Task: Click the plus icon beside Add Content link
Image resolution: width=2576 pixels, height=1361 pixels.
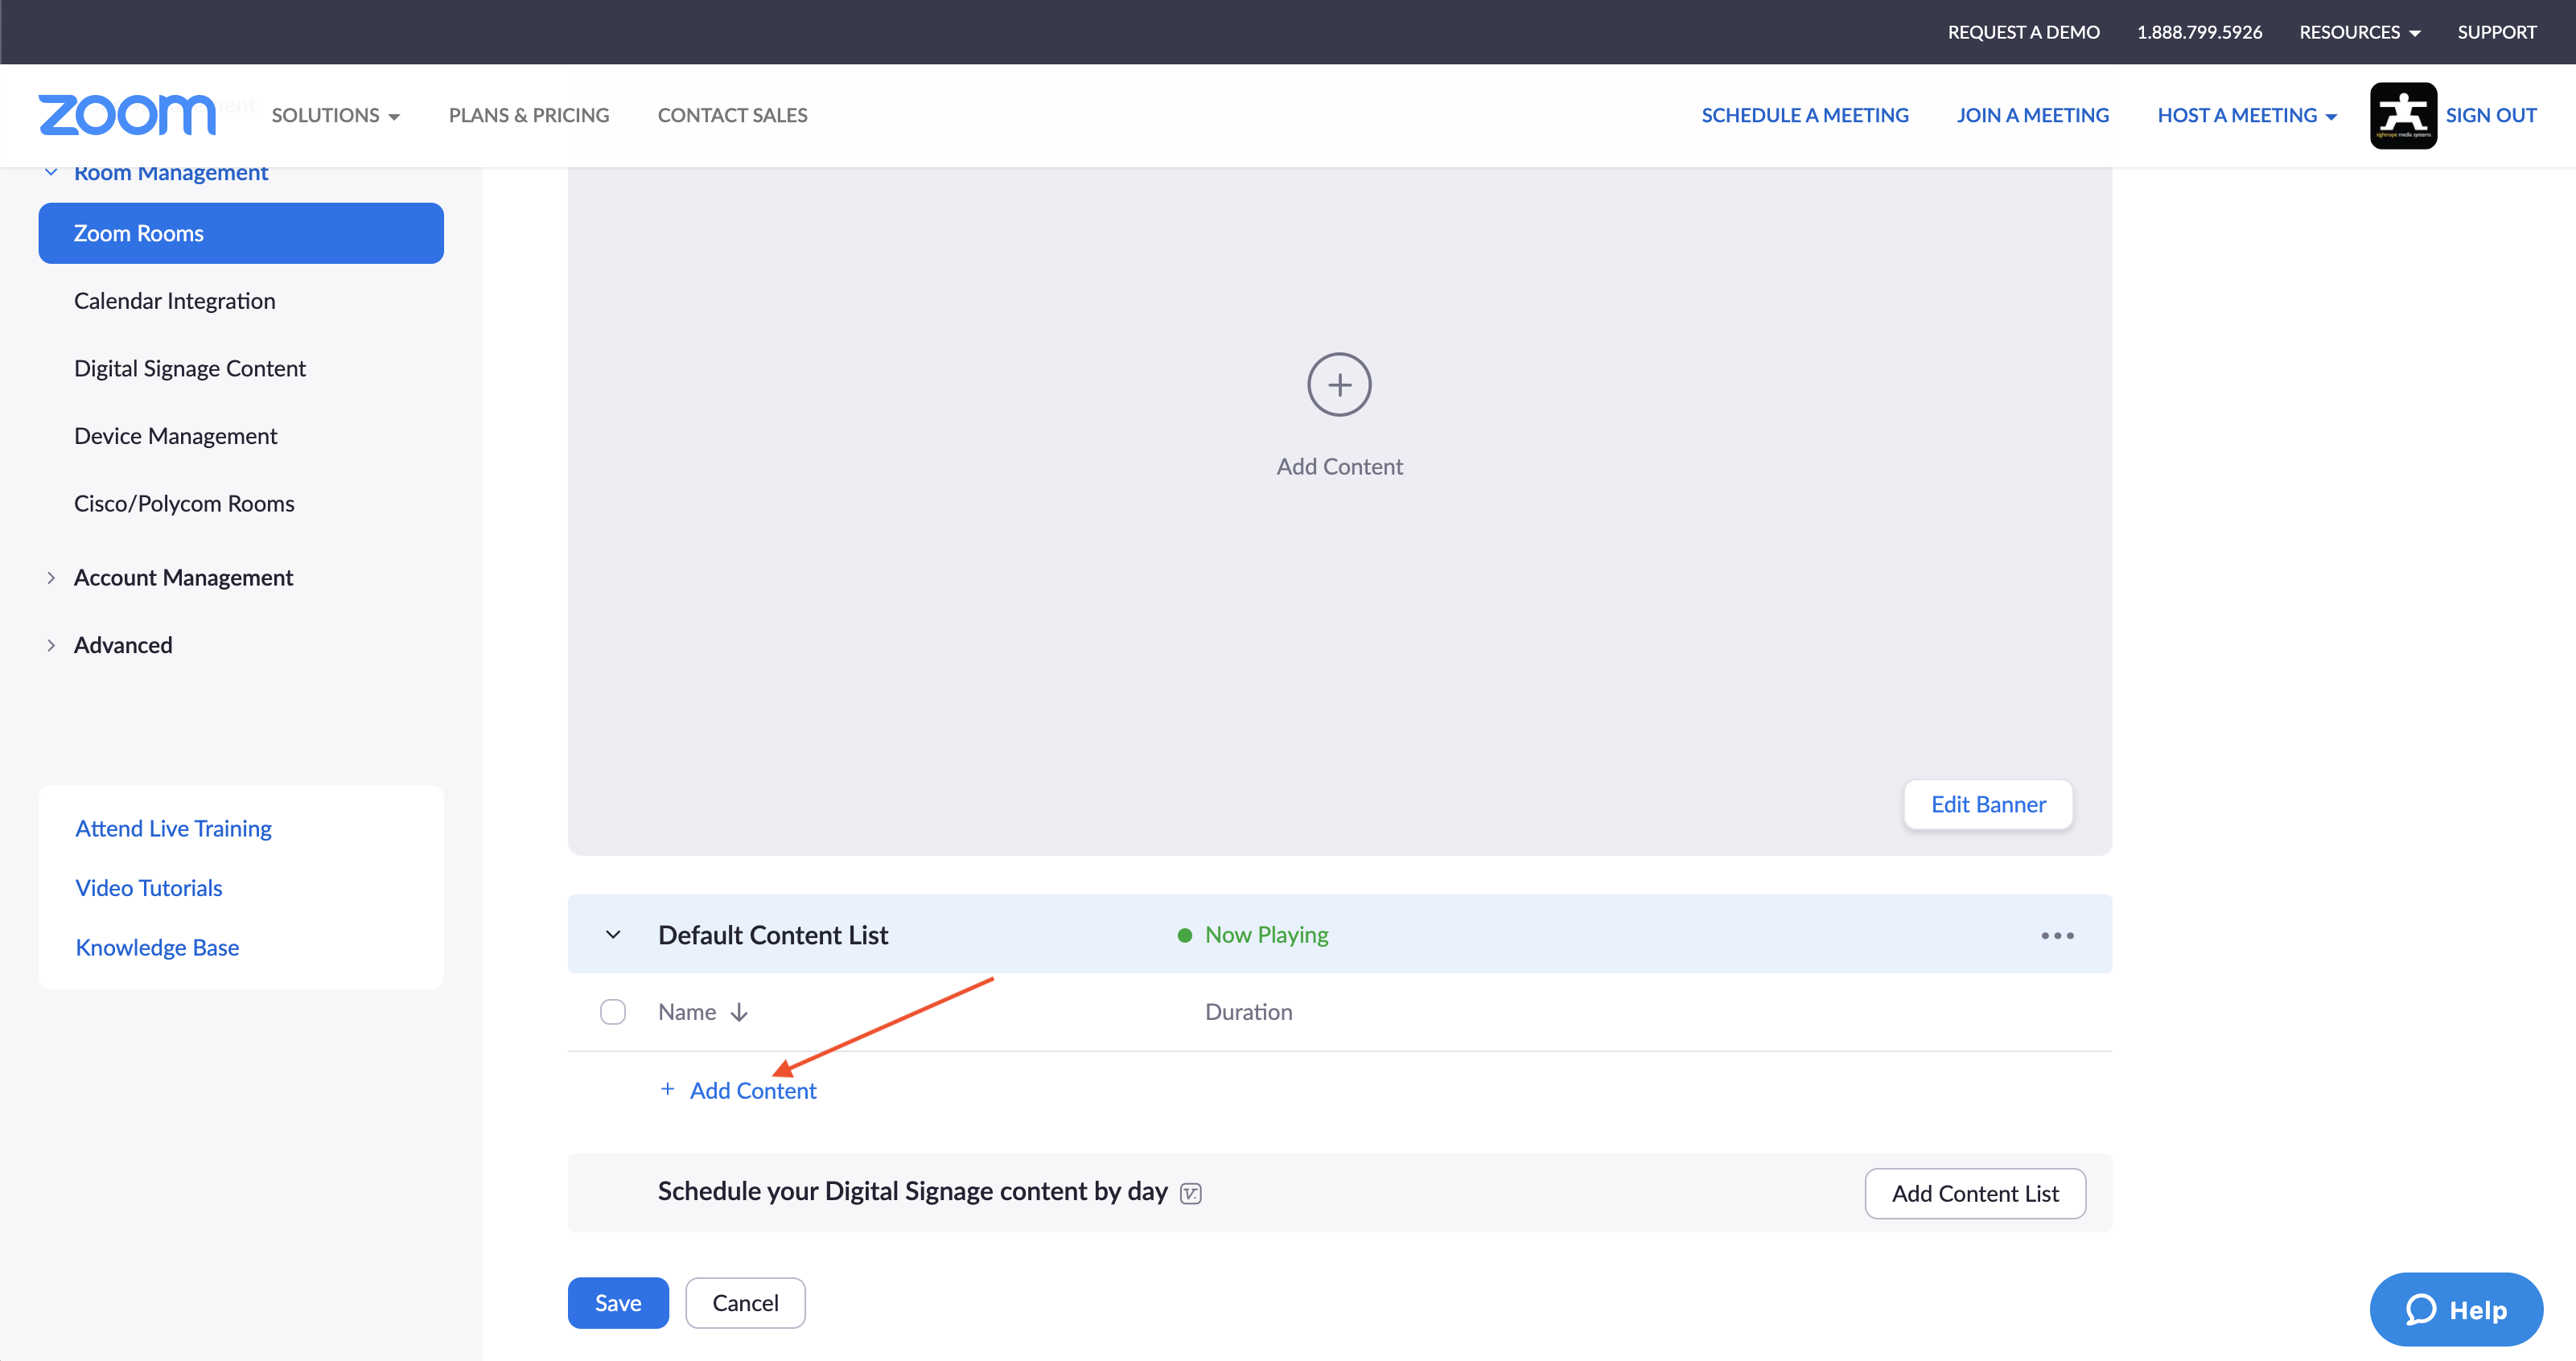Action: (x=668, y=1089)
